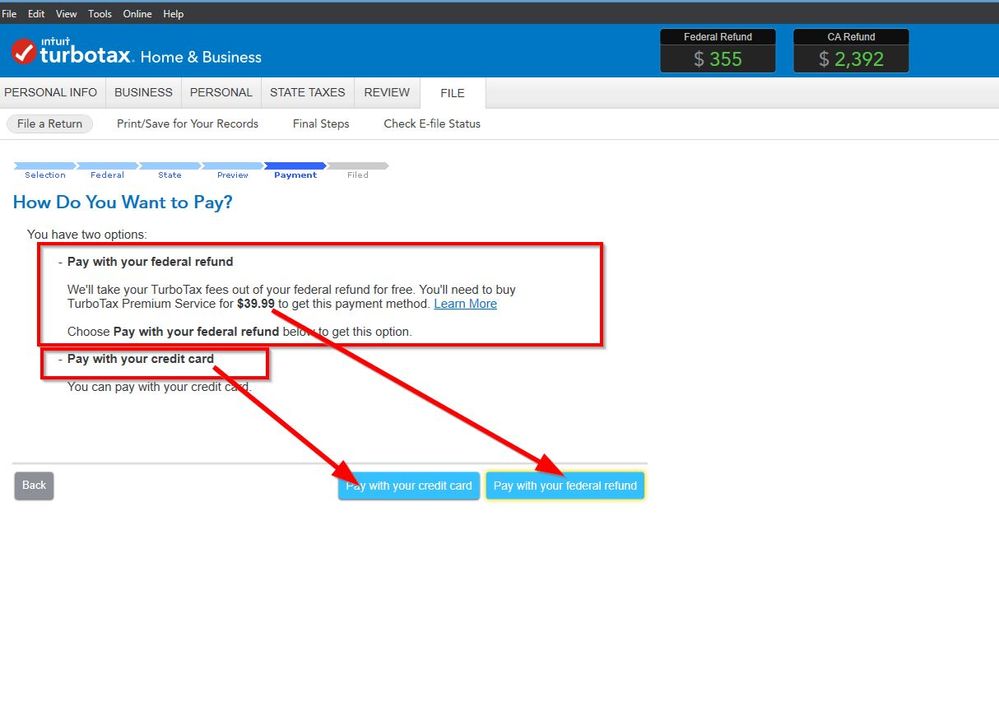The width and height of the screenshot is (999, 707).
Task: Open the Help menu
Action: point(173,14)
